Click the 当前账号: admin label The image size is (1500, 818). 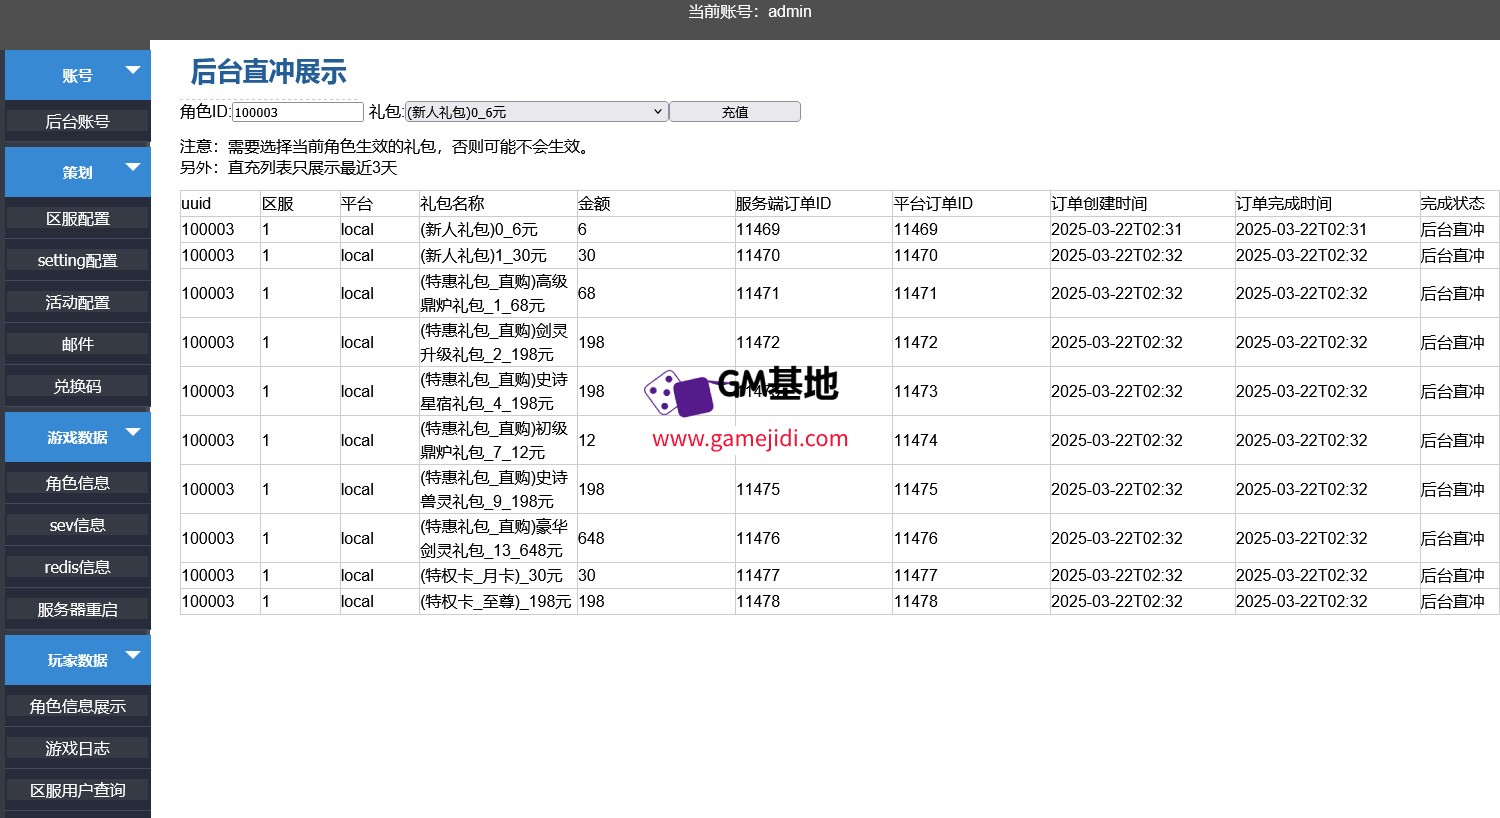click(750, 12)
